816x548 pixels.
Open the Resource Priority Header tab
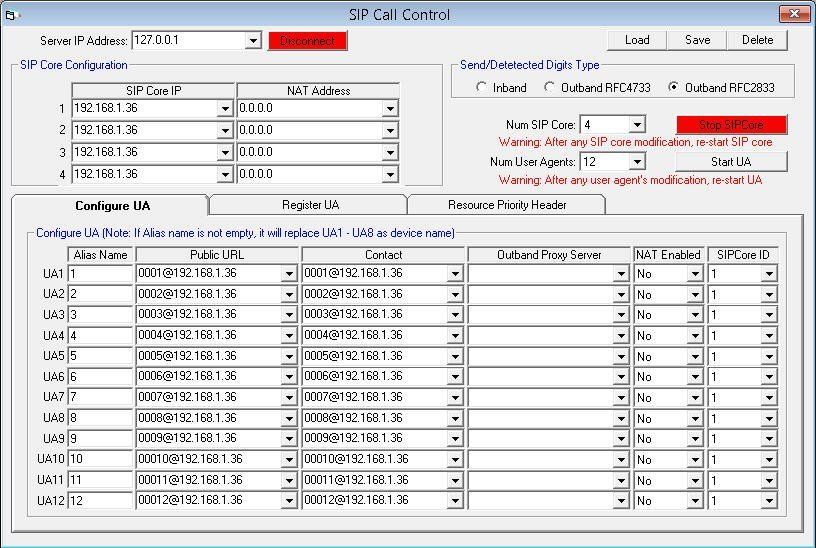pos(507,205)
